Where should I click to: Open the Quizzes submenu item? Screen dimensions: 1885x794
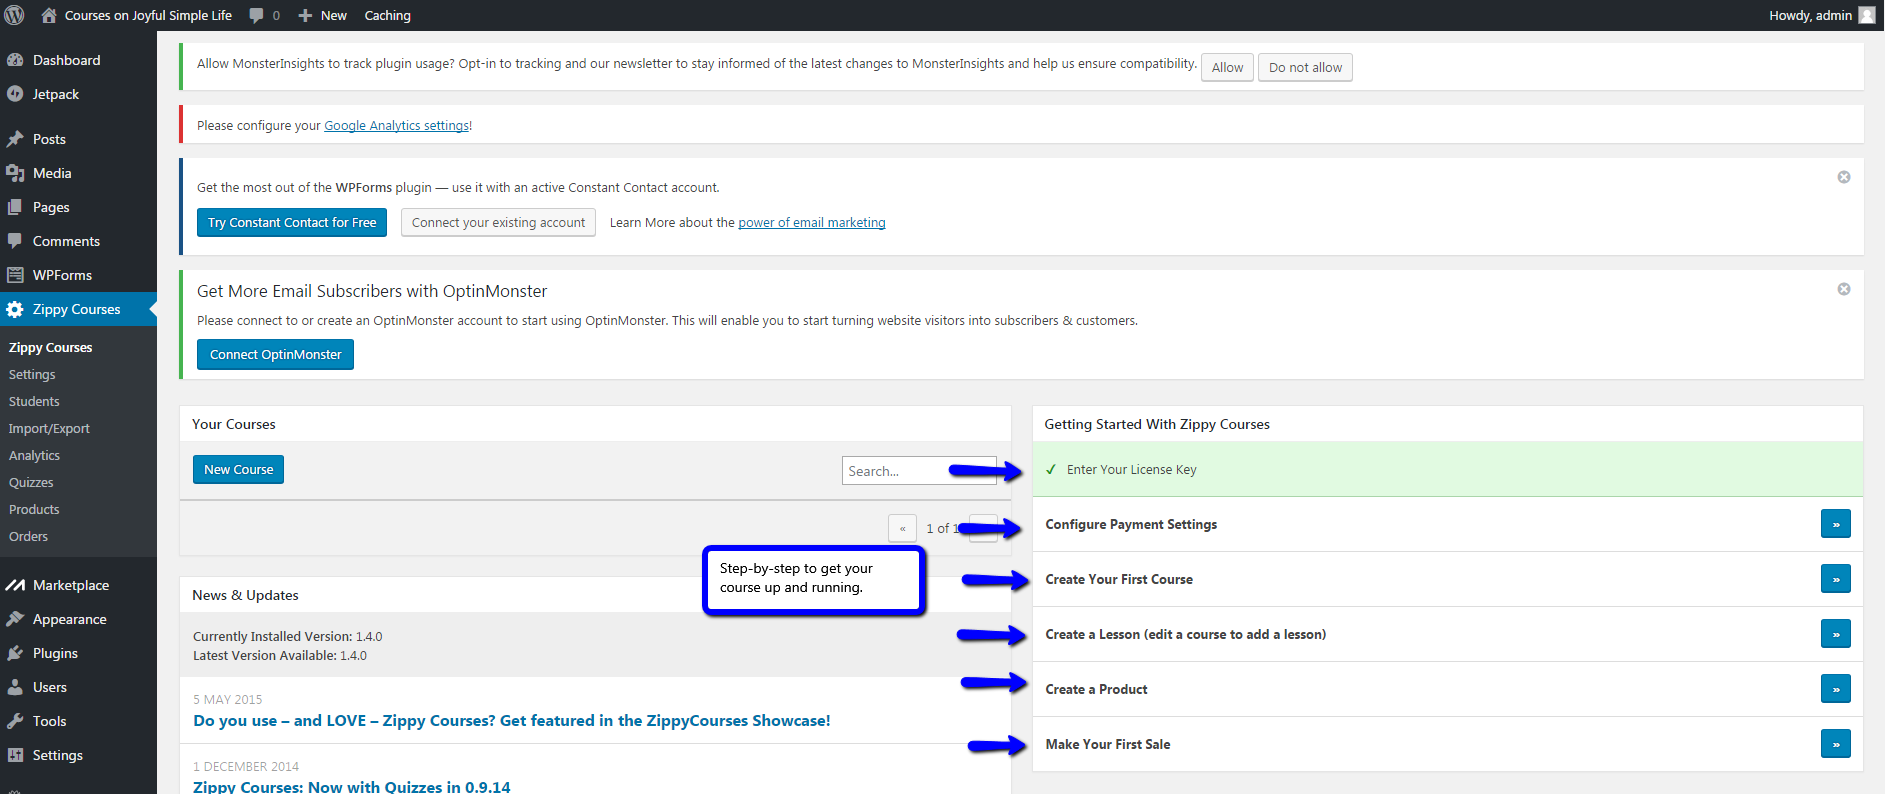tap(31, 482)
